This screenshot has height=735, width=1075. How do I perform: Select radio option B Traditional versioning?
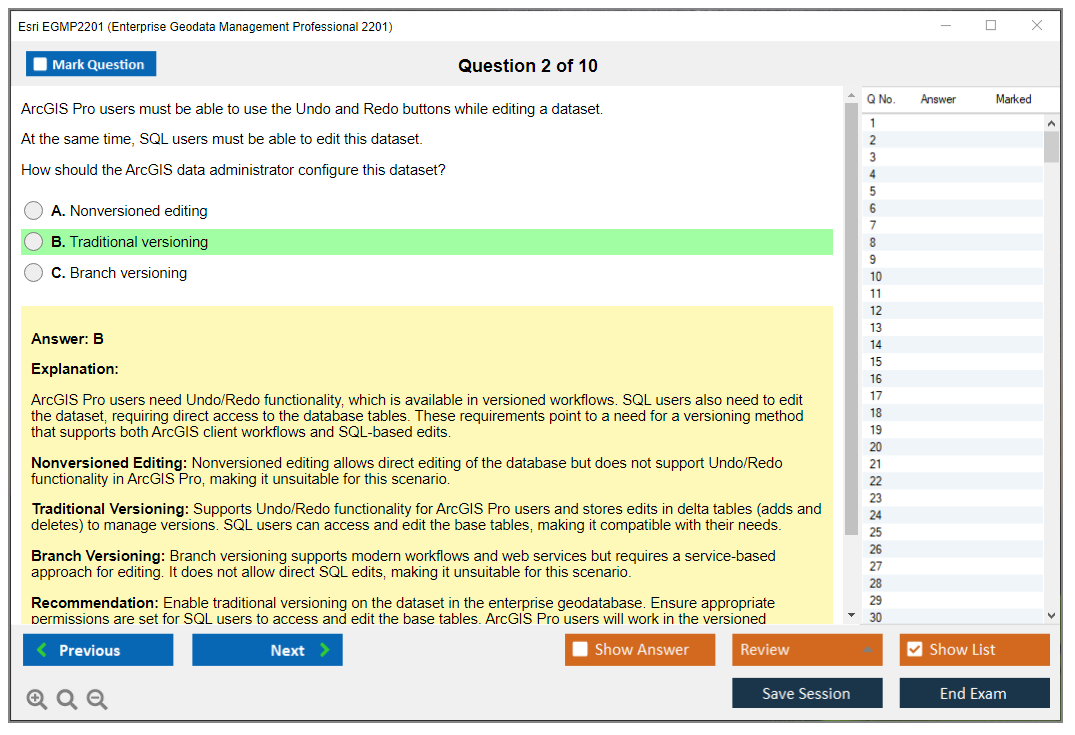(34, 241)
